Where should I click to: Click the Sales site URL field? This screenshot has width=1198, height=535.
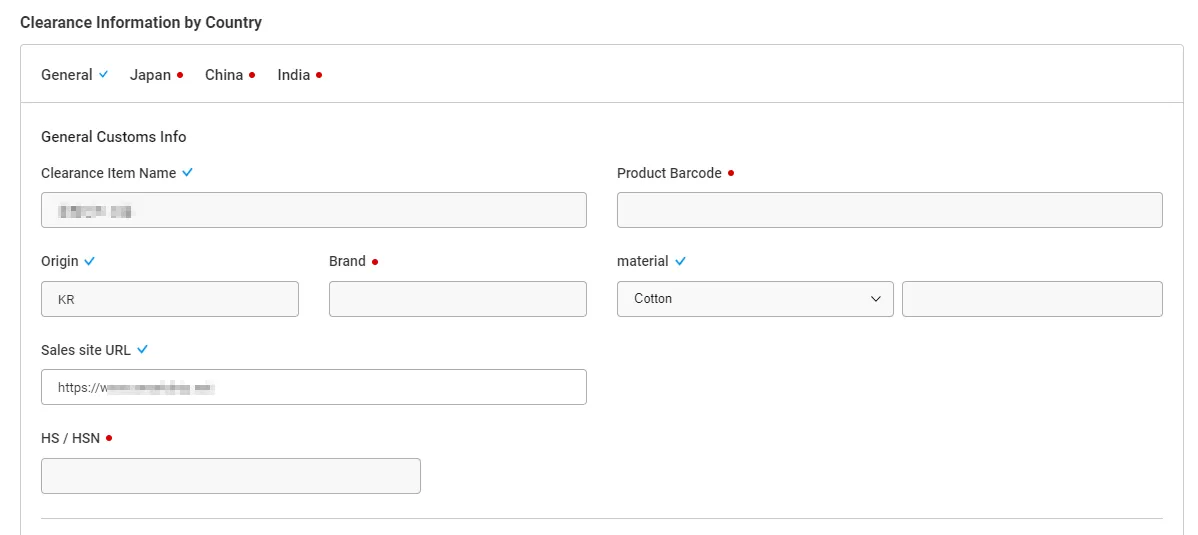pos(313,387)
